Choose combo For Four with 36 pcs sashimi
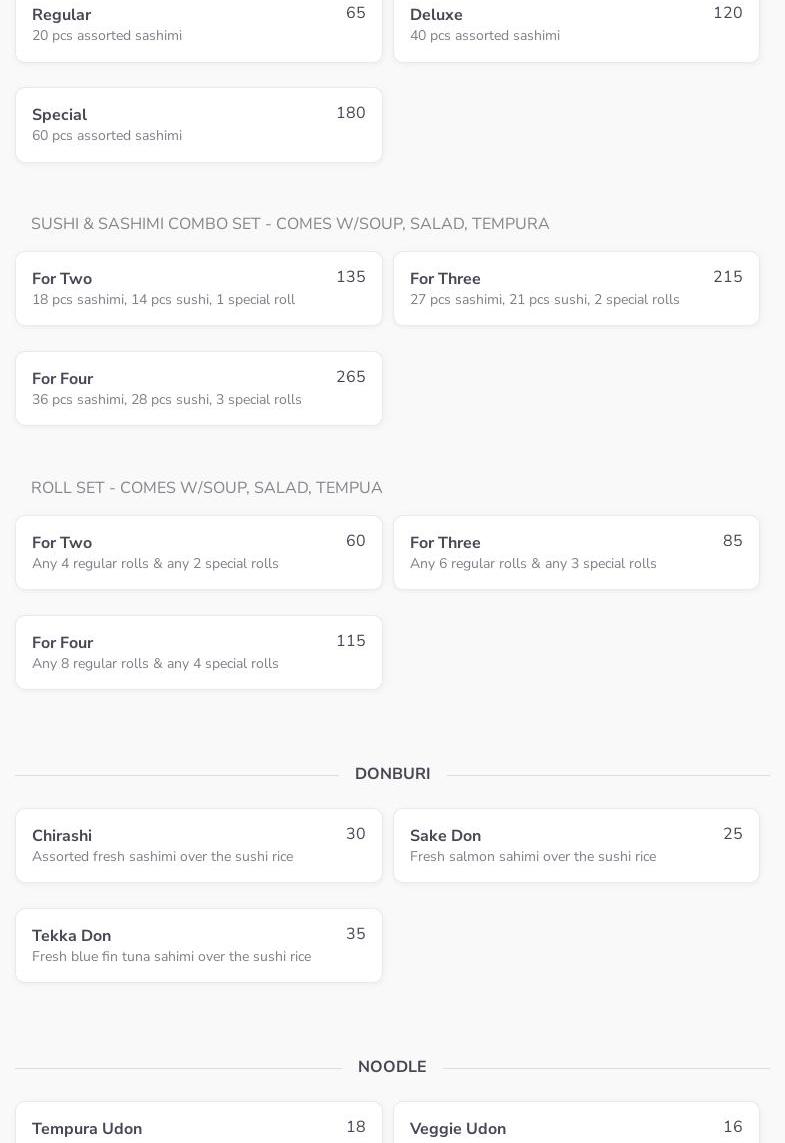This screenshot has height=1143, width=785. (x=198, y=389)
